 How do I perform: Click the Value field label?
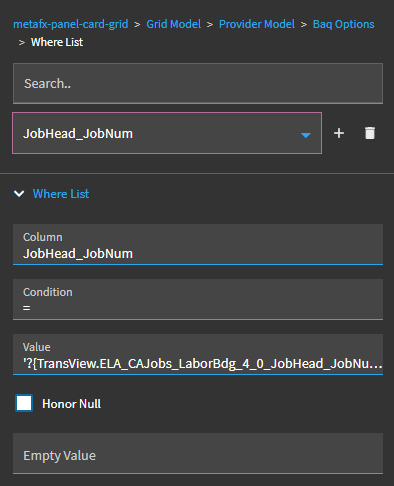(x=37, y=347)
